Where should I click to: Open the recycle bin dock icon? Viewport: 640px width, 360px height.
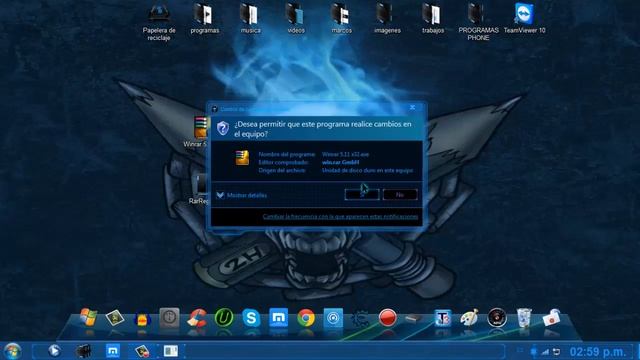[x=524, y=318]
